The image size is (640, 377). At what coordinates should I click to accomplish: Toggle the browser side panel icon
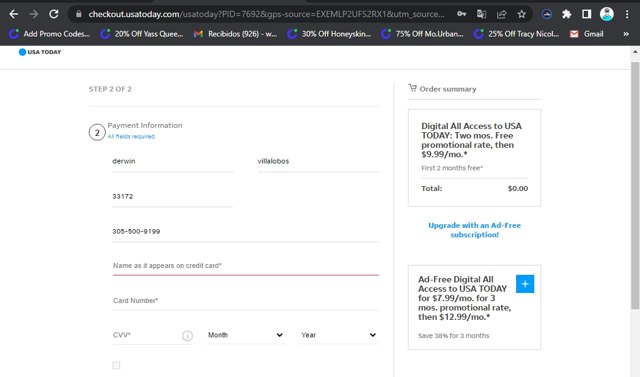click(587, 14)
